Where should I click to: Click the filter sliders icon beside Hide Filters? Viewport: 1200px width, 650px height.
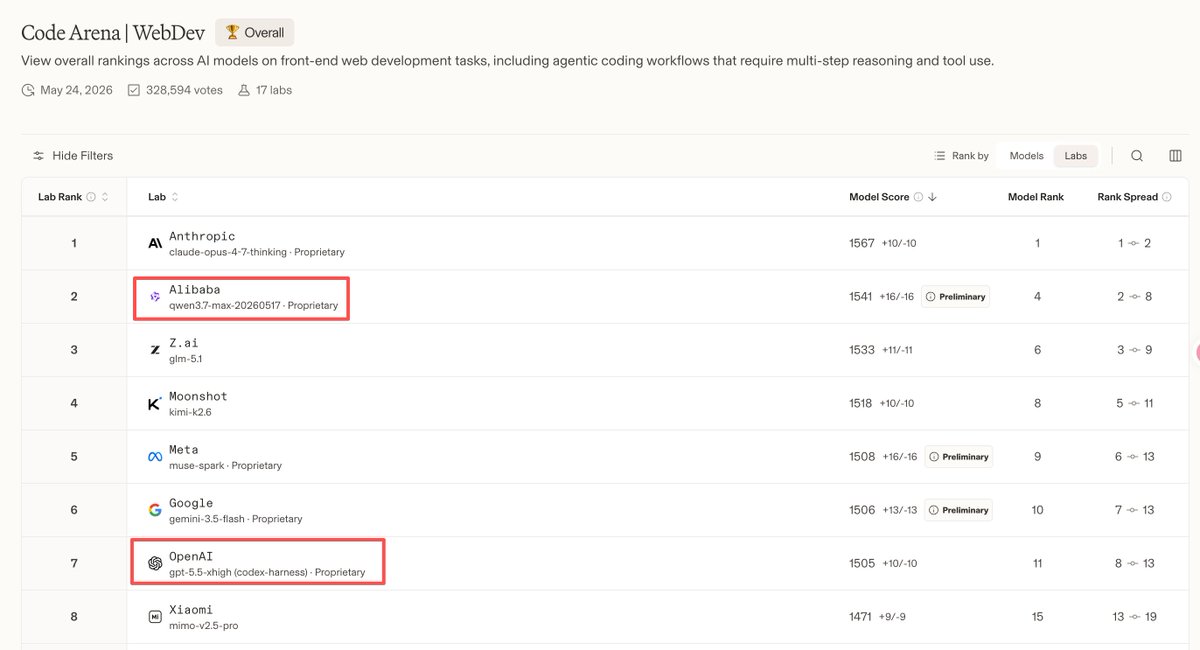click(38, 156)
